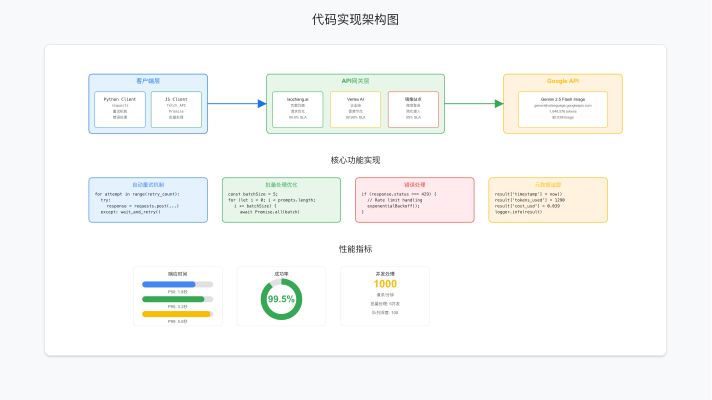Screen dimensions: 712x400
Task: Click the 'except: wait_and_retry()' code line
Action: pos(131,212)
